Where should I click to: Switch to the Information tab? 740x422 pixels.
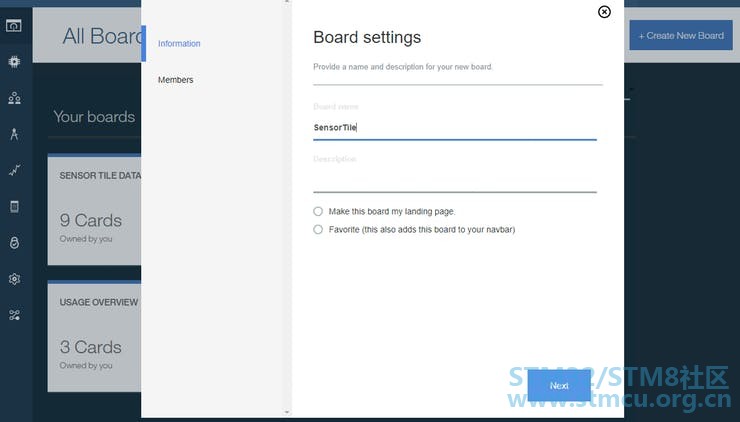pos(179,43)
